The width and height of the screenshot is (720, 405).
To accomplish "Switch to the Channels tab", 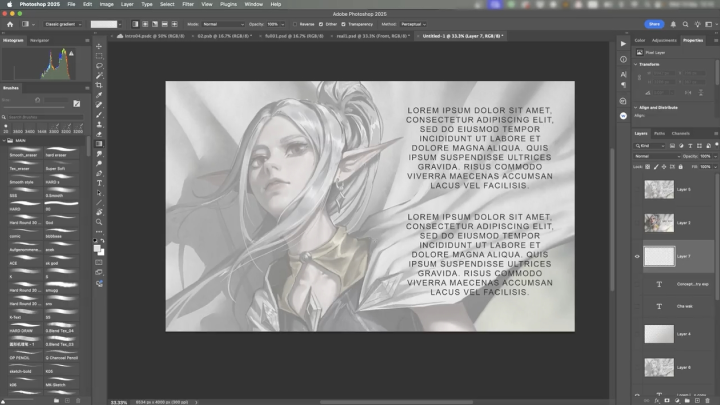I will pos(680,133).
